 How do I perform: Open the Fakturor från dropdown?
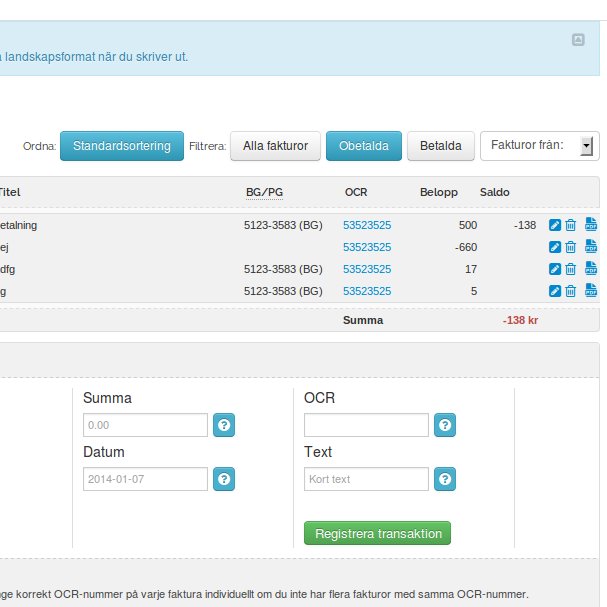[x=539, y=146]
